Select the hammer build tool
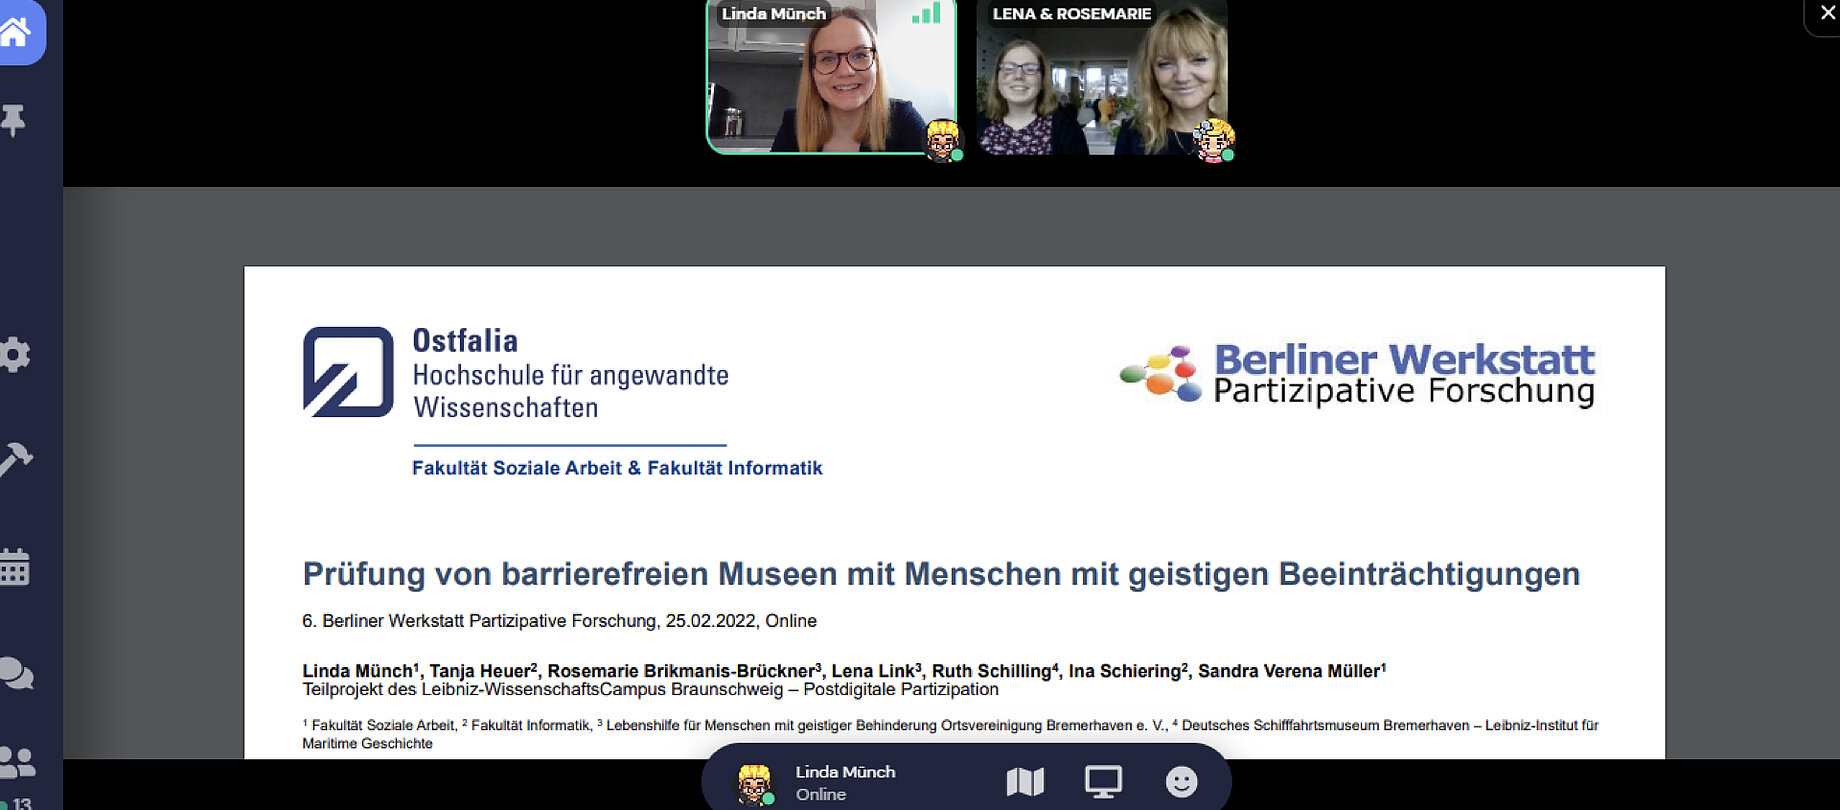This screenshot has width=1840, height=810. pyautogui.click(x=15, y=458)
